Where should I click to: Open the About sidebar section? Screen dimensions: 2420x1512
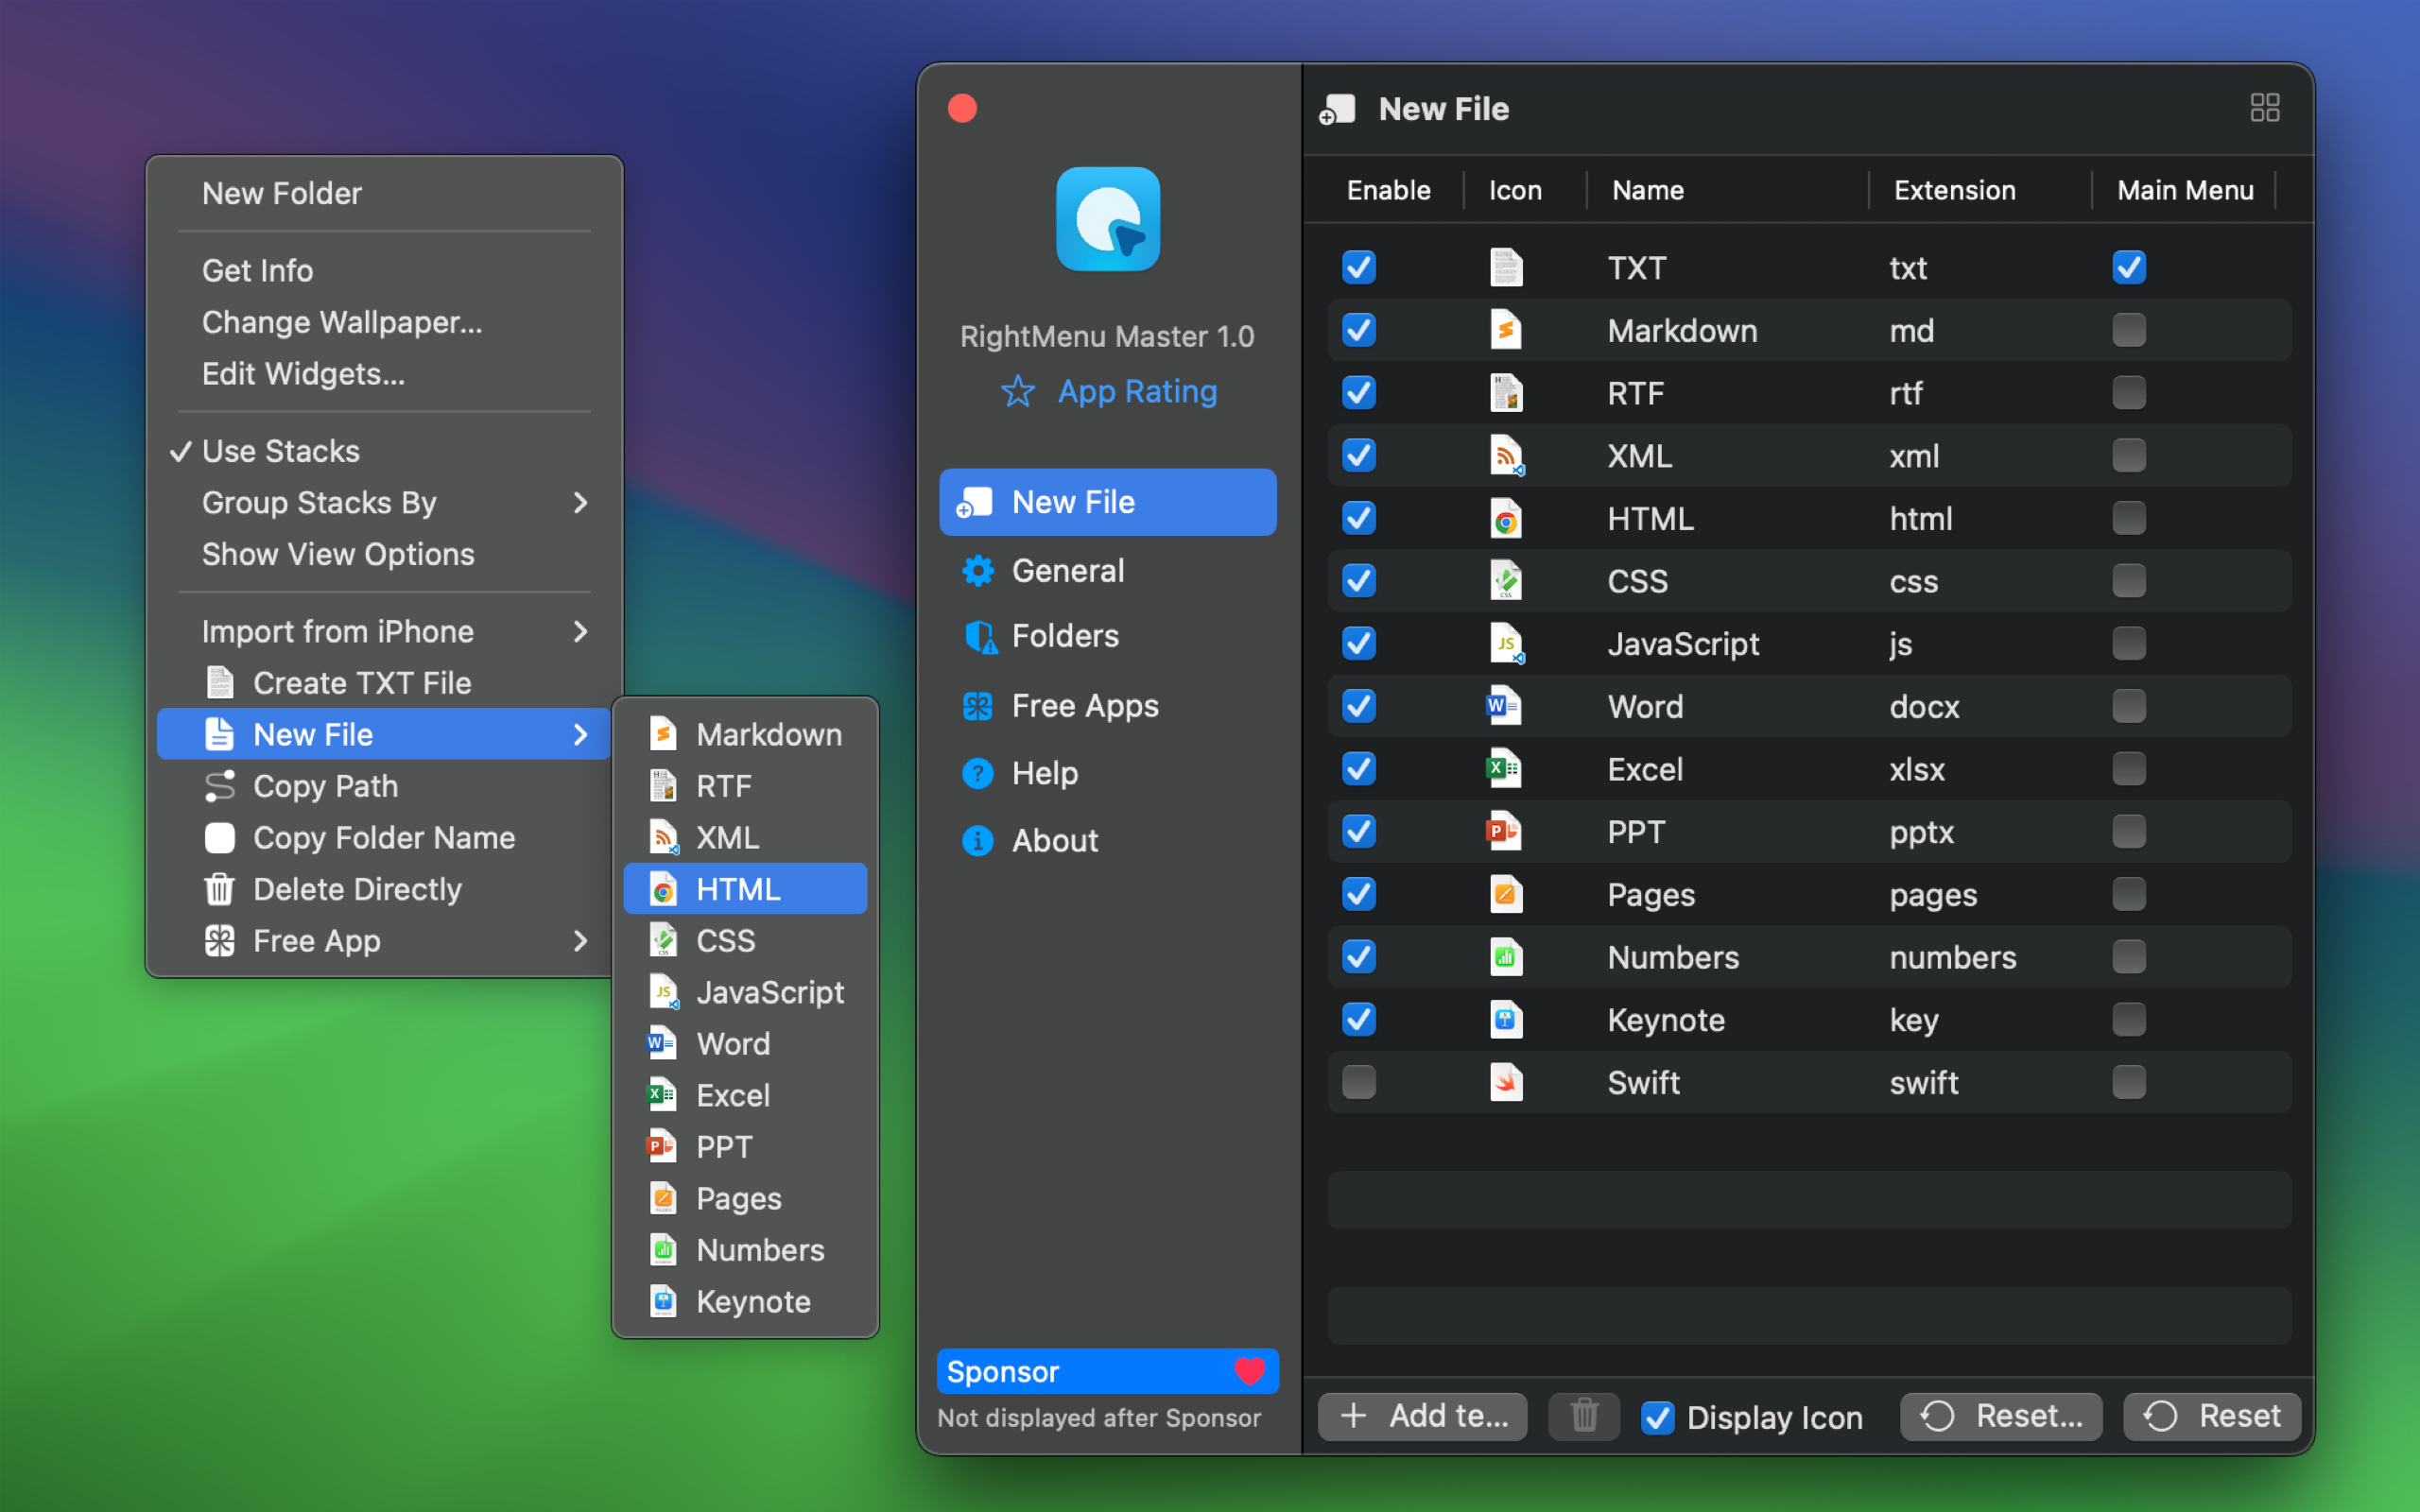(1108, 840)
